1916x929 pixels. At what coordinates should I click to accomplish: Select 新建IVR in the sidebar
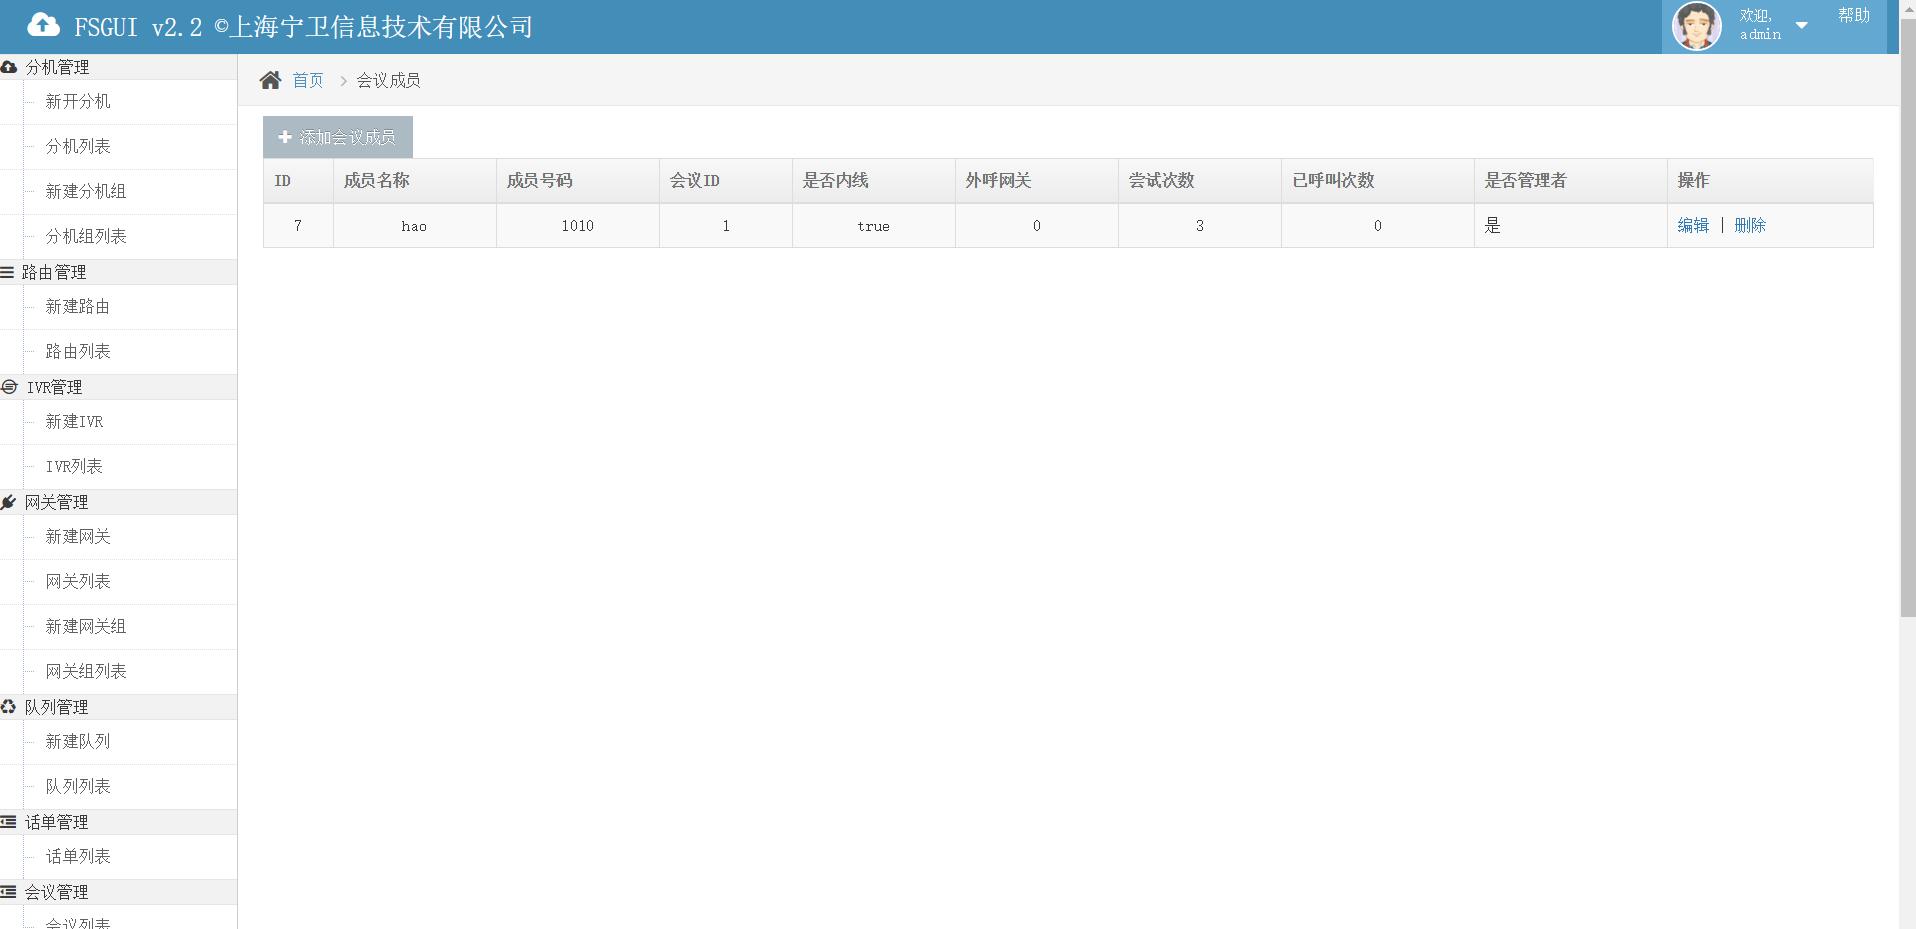pyautogui.click(x=74, y=422)
